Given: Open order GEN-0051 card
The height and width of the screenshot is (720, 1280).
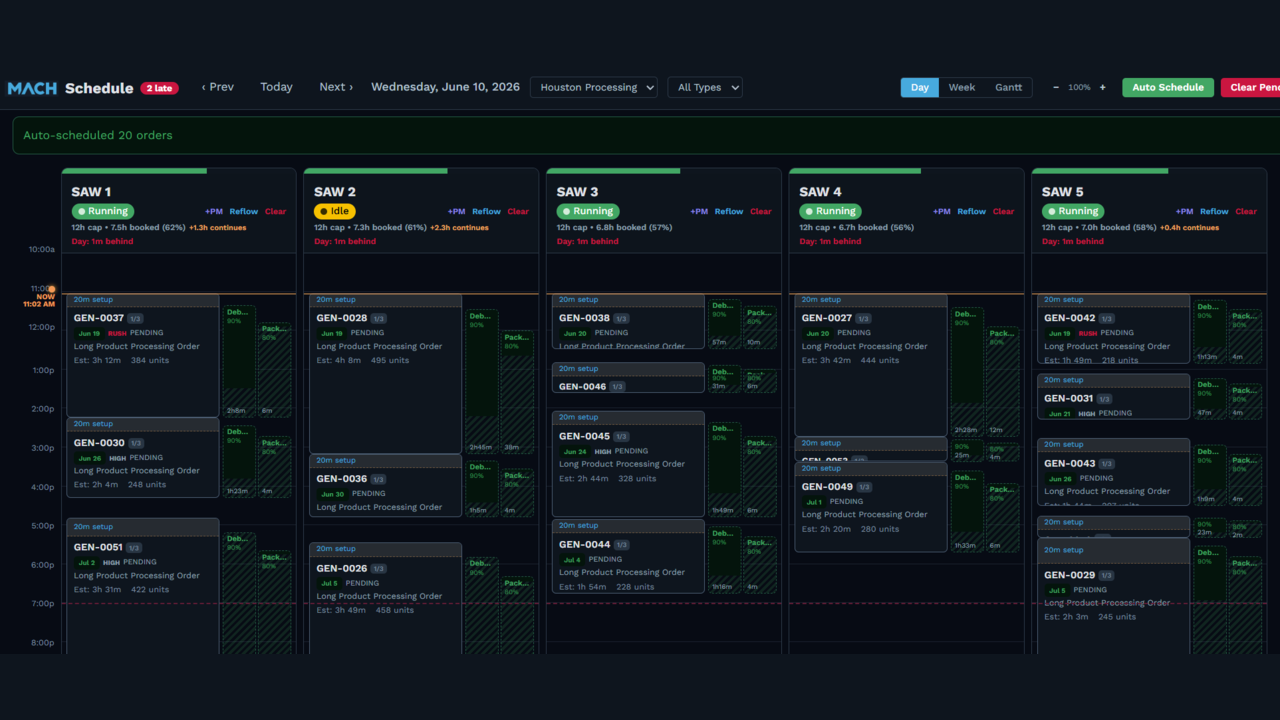Looking at the screenshot, I should (143, 586).
